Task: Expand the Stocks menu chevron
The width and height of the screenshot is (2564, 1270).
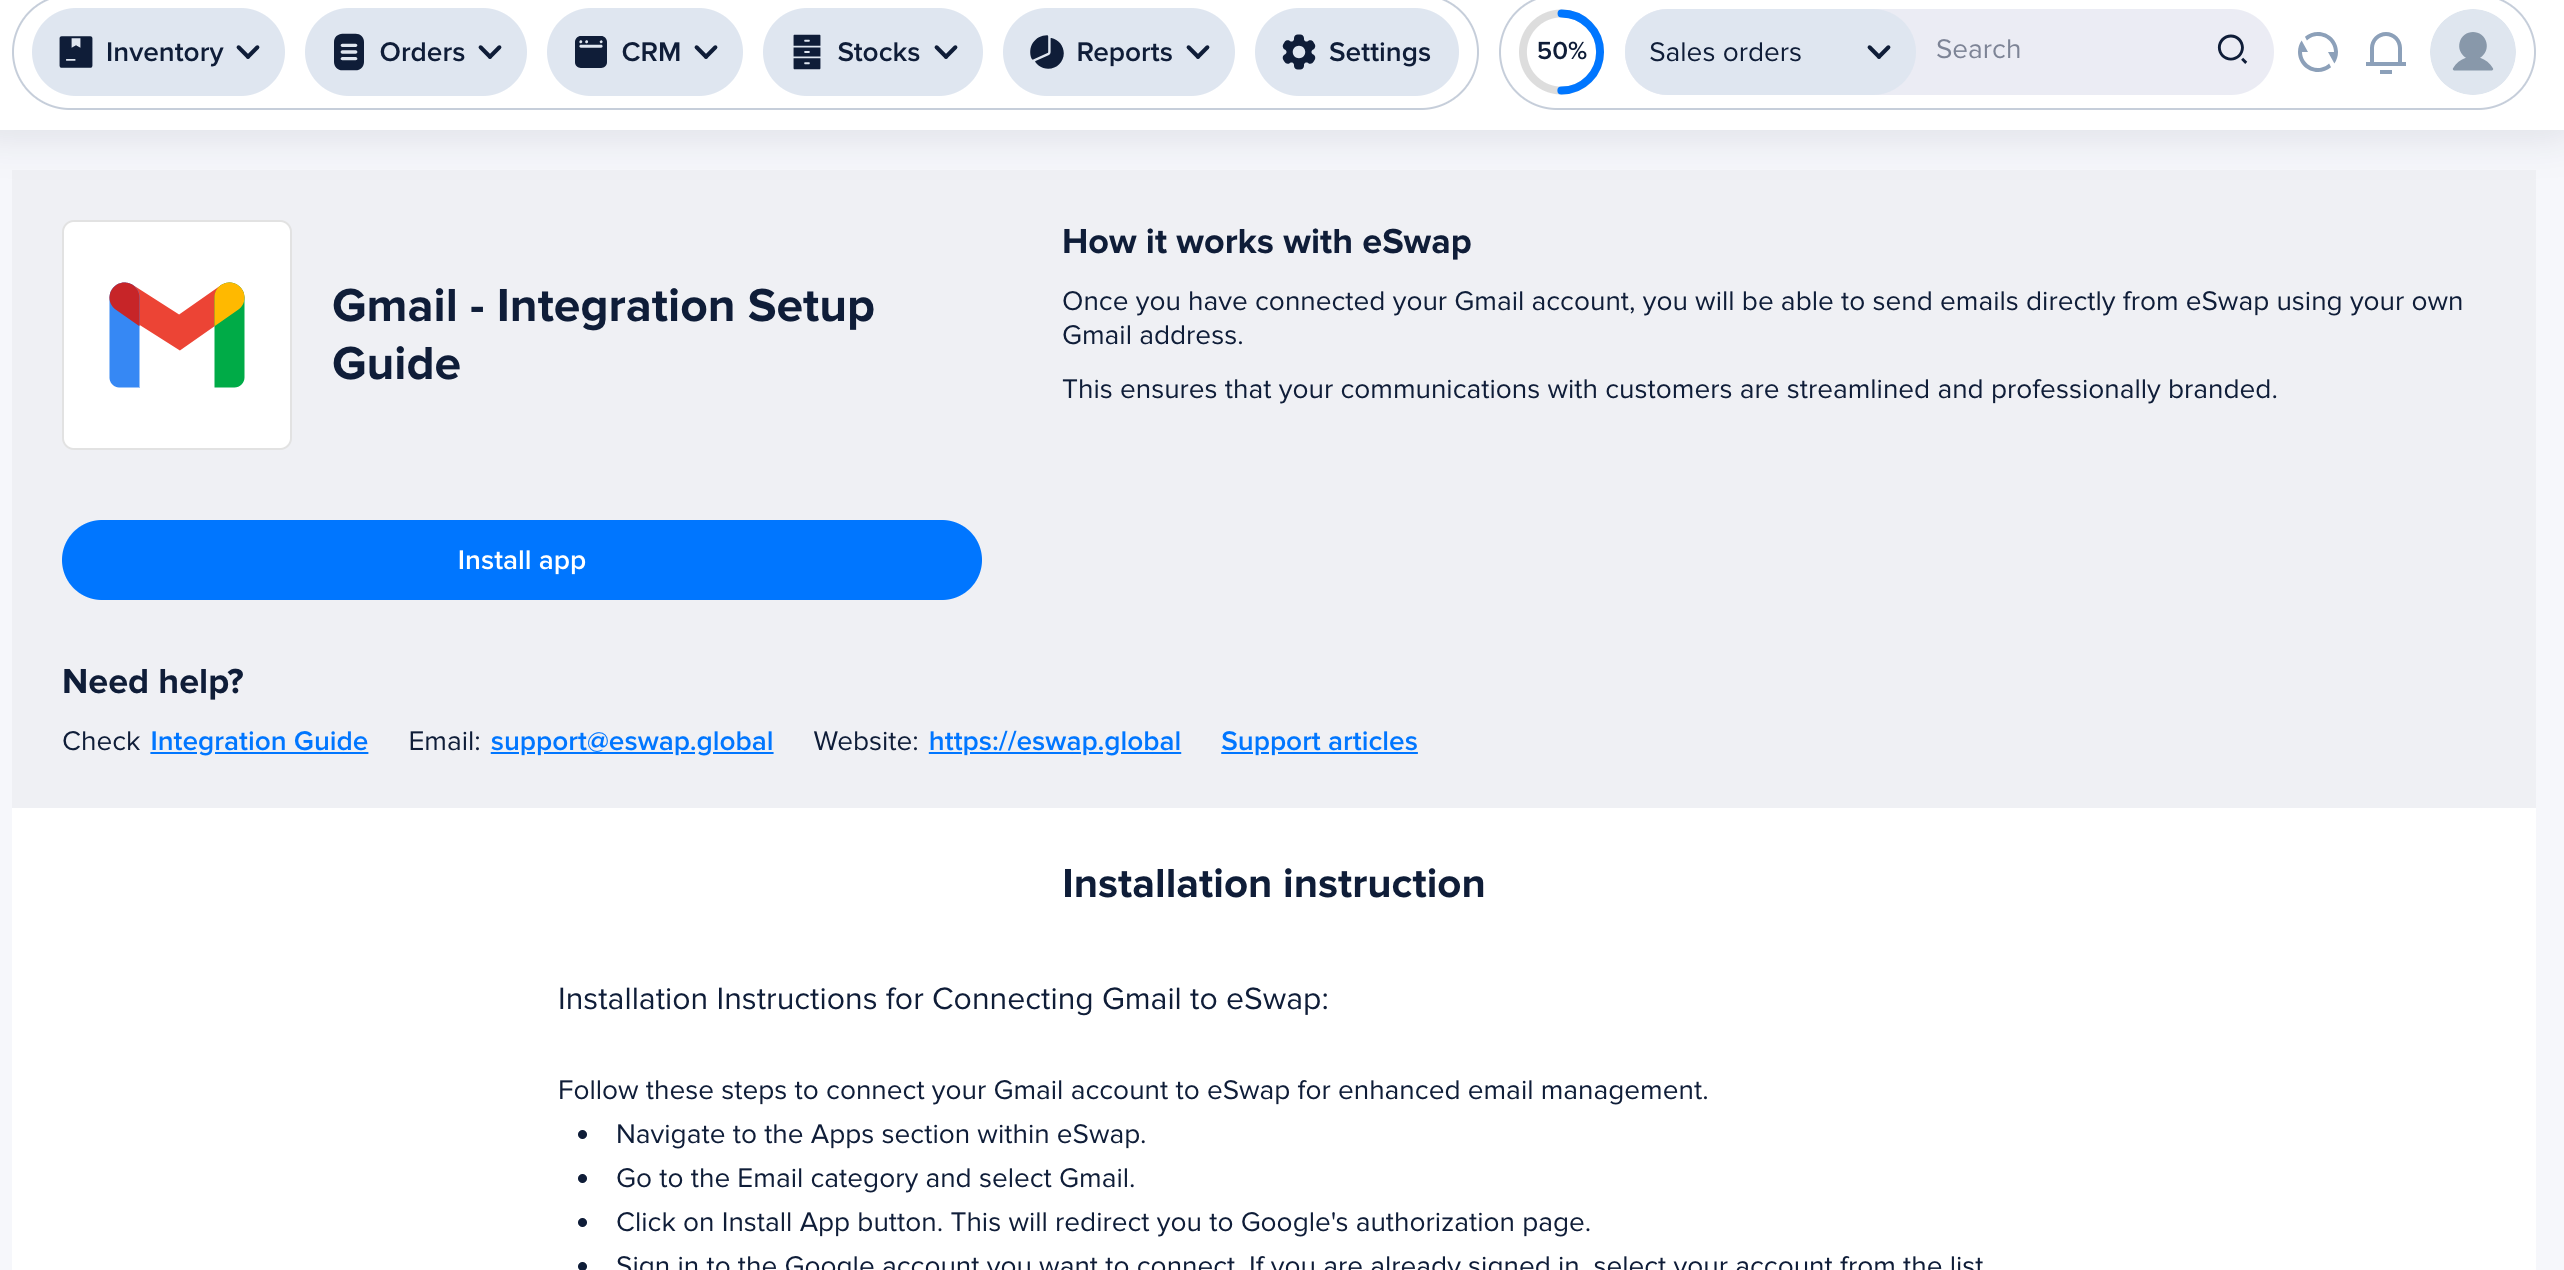Action: click(946, 52)
